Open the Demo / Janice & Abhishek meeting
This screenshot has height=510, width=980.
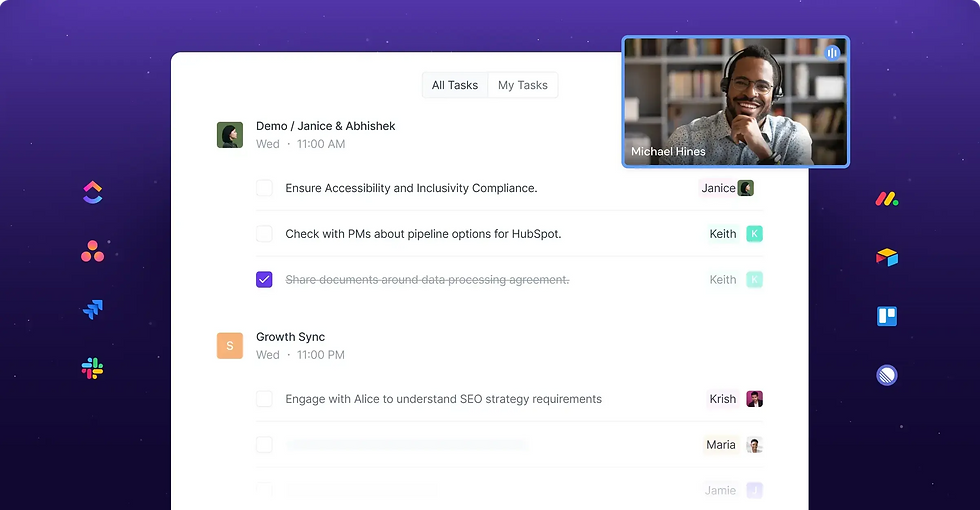point(326,126)
